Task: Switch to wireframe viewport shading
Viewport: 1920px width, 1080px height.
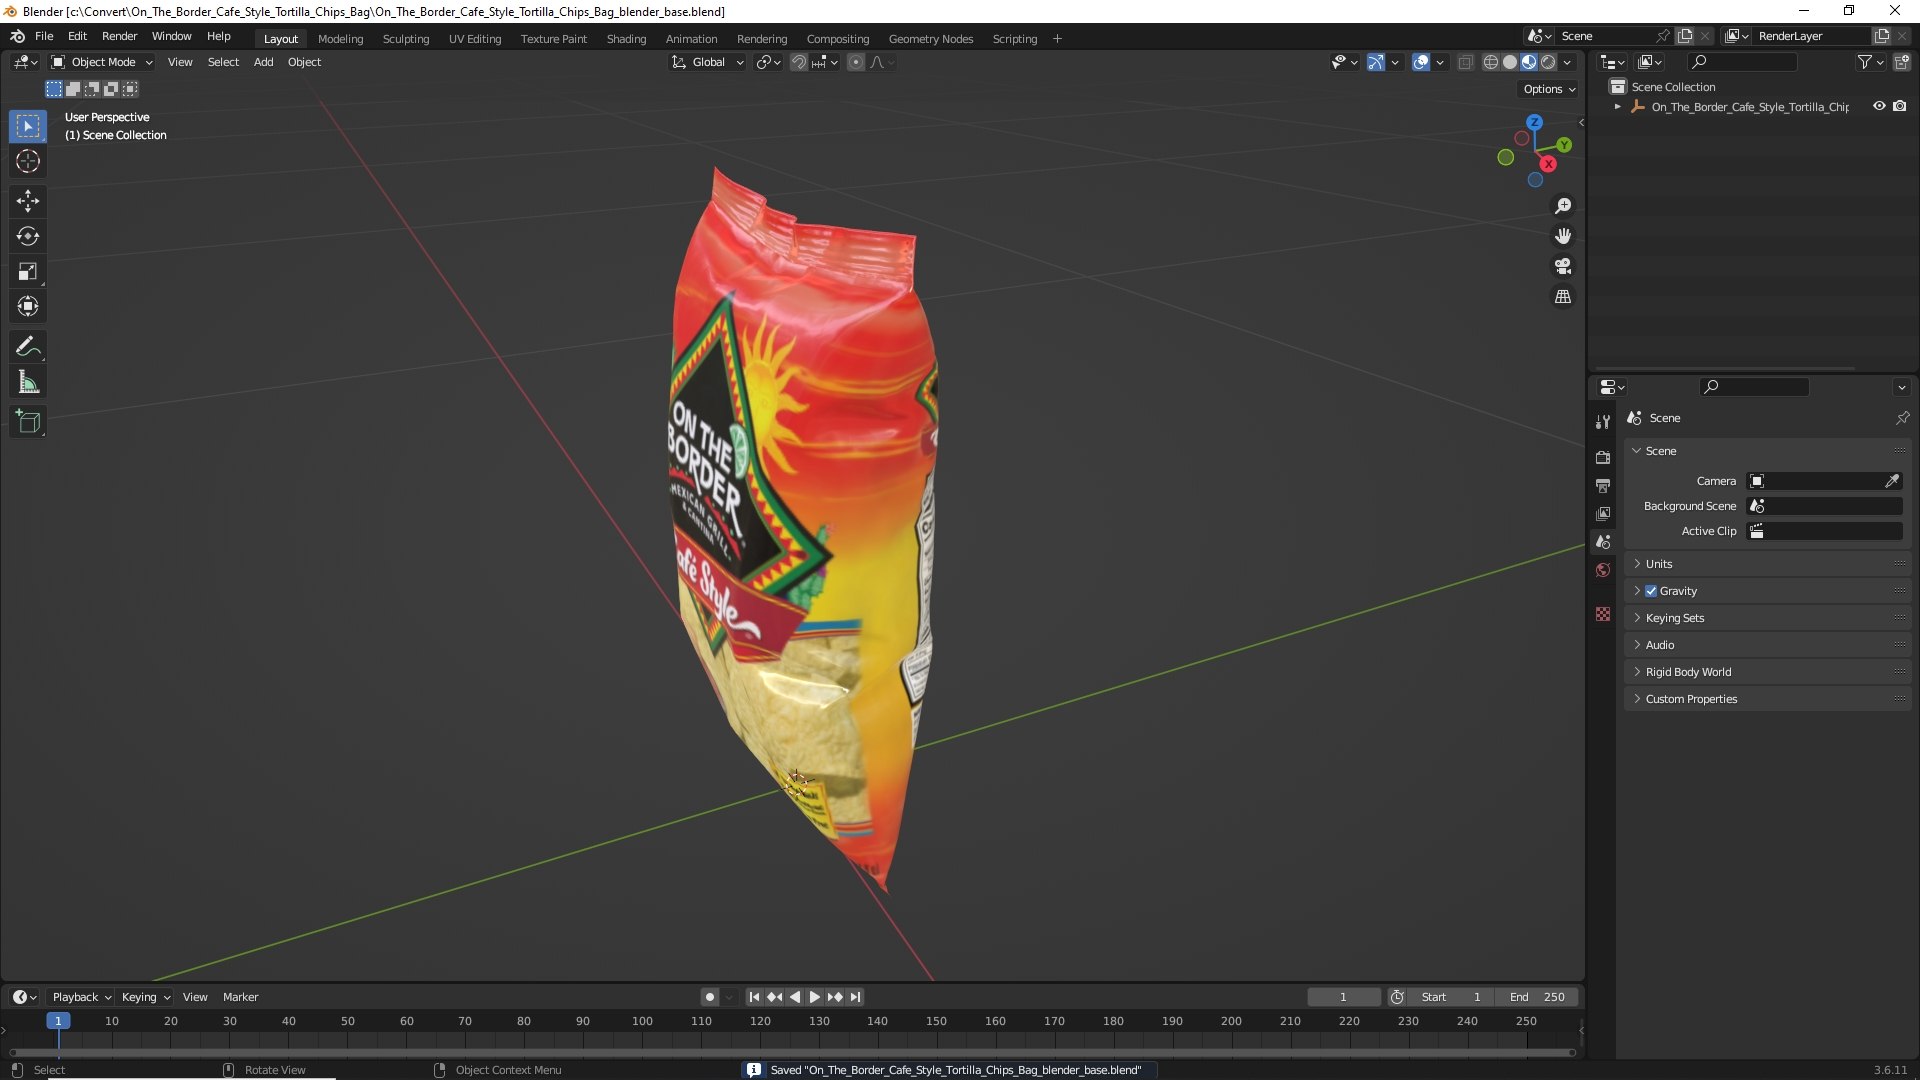Action: (x=1491, y=62)
